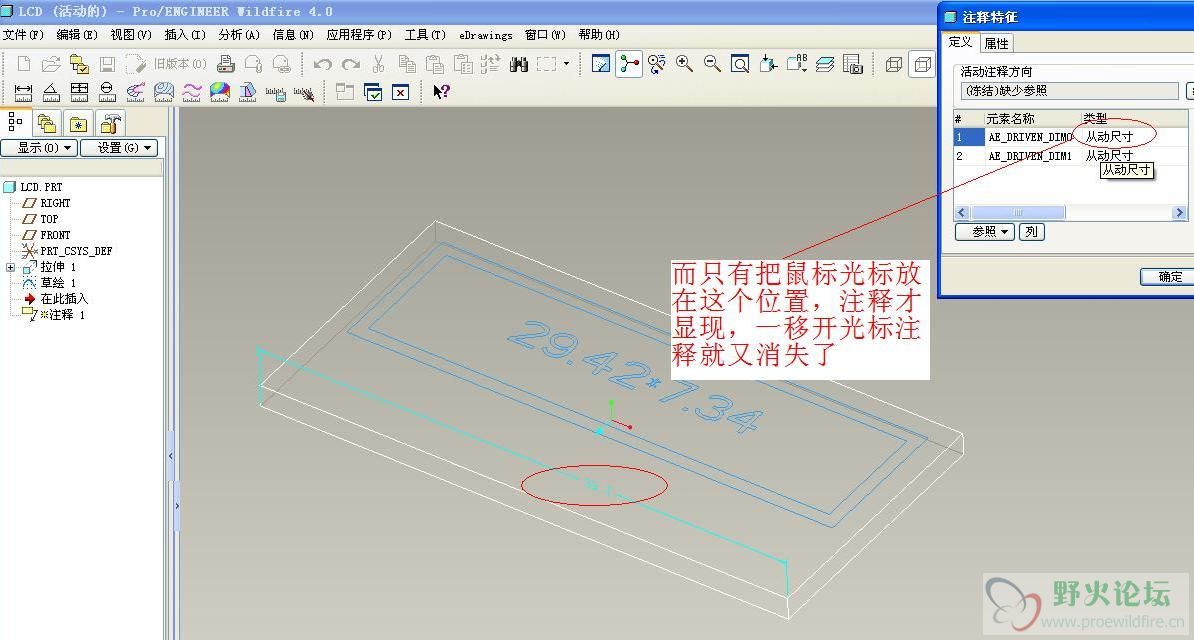Click the Save floppy disk icon
Viewport: 1194px width, 640px height.
pyautogui.click(x=107, y=64)
